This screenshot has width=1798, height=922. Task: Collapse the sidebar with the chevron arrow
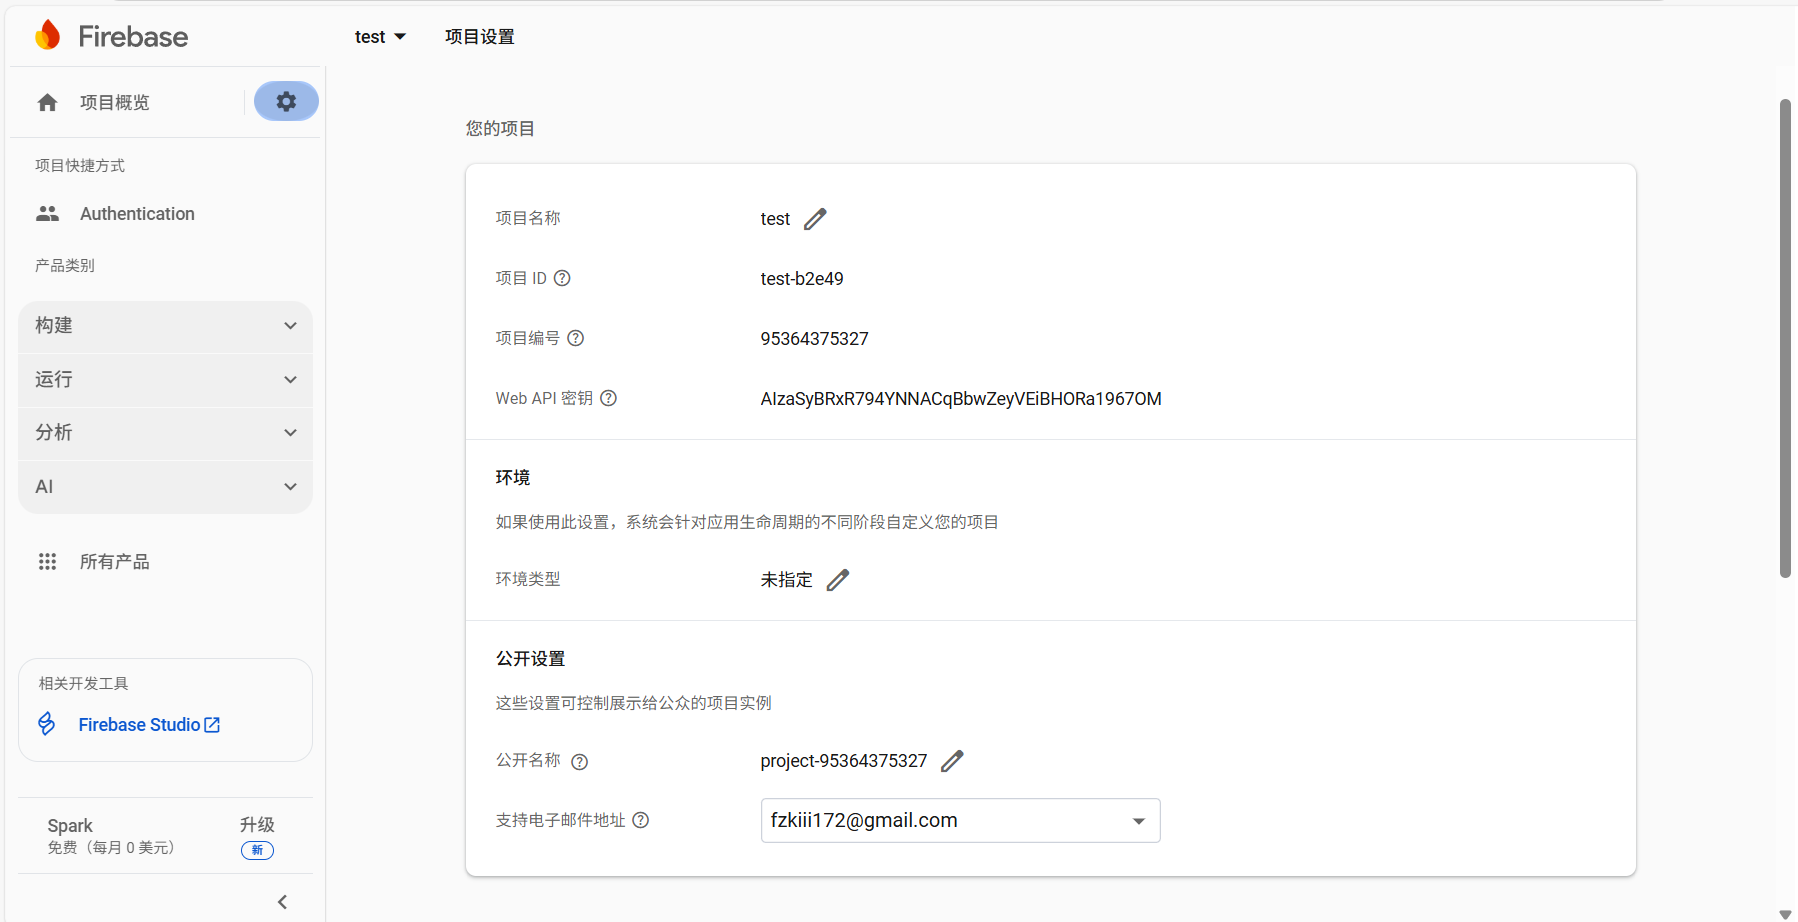(x=282, y=902)
